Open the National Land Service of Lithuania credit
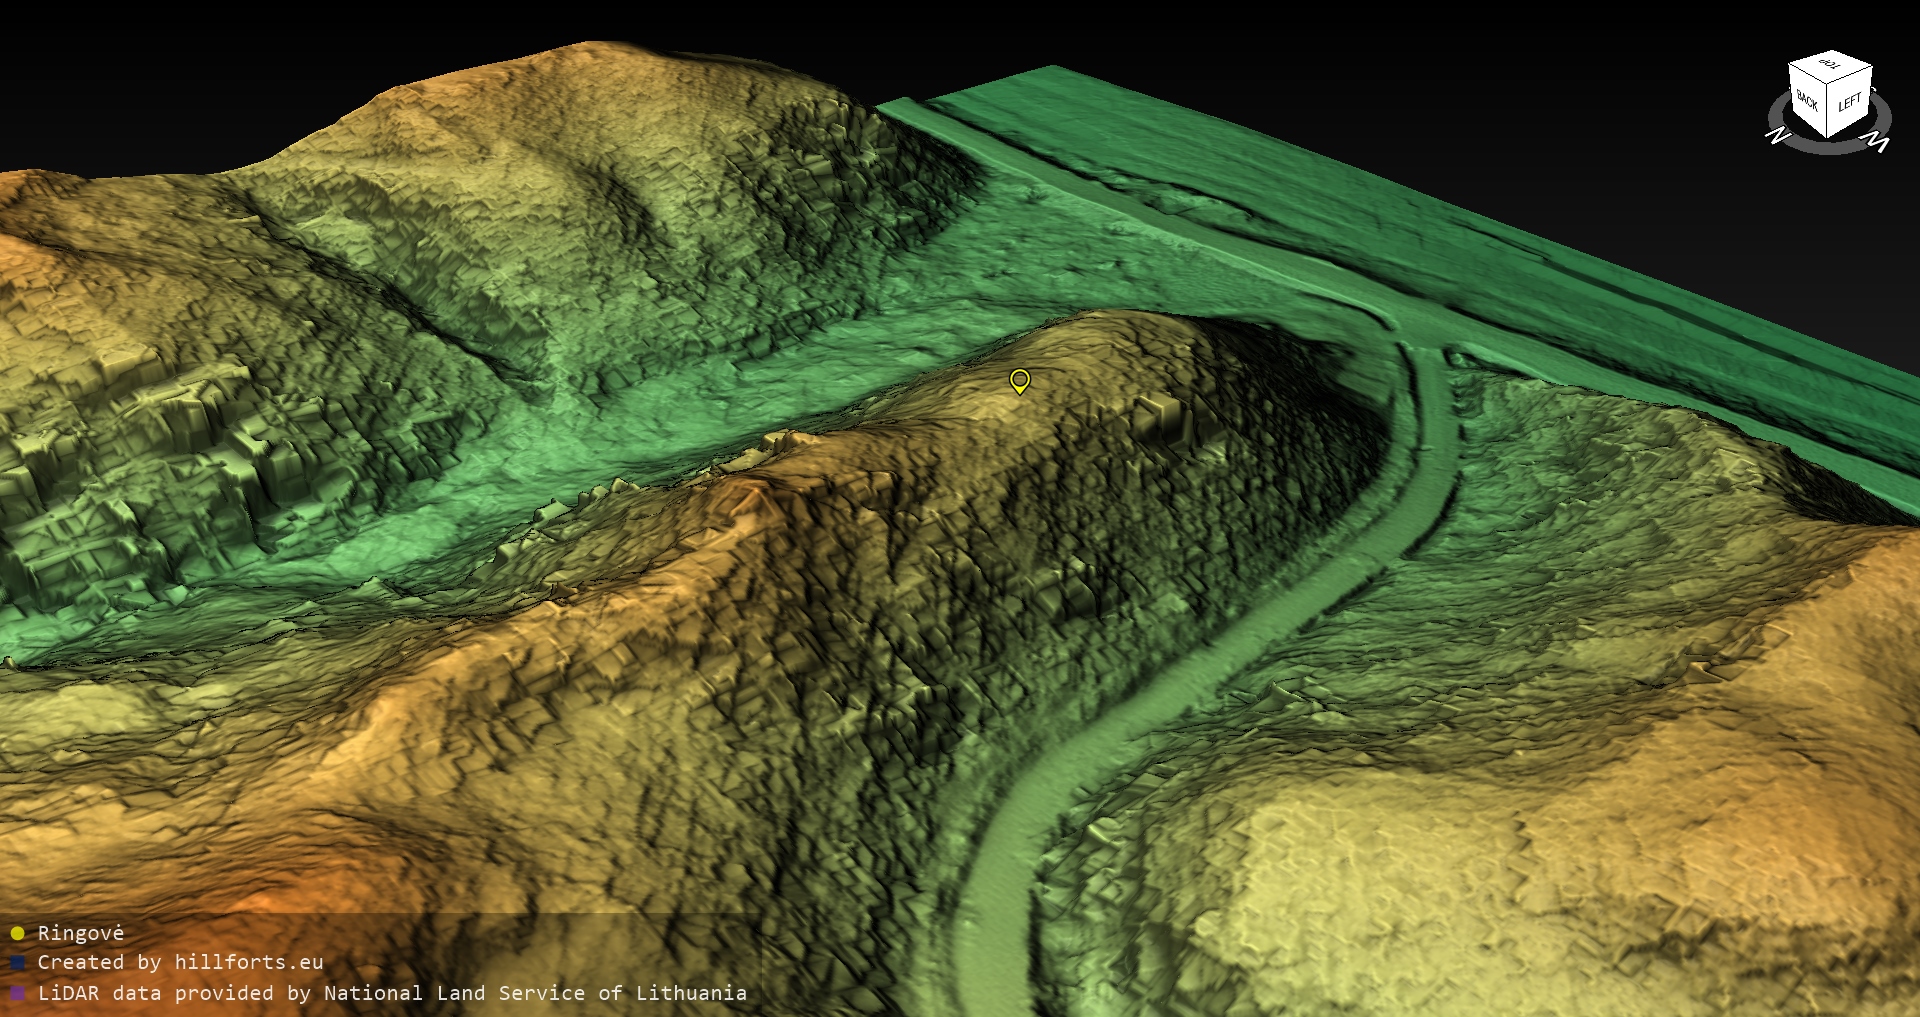1920x1017 pixels. (534, 993)
